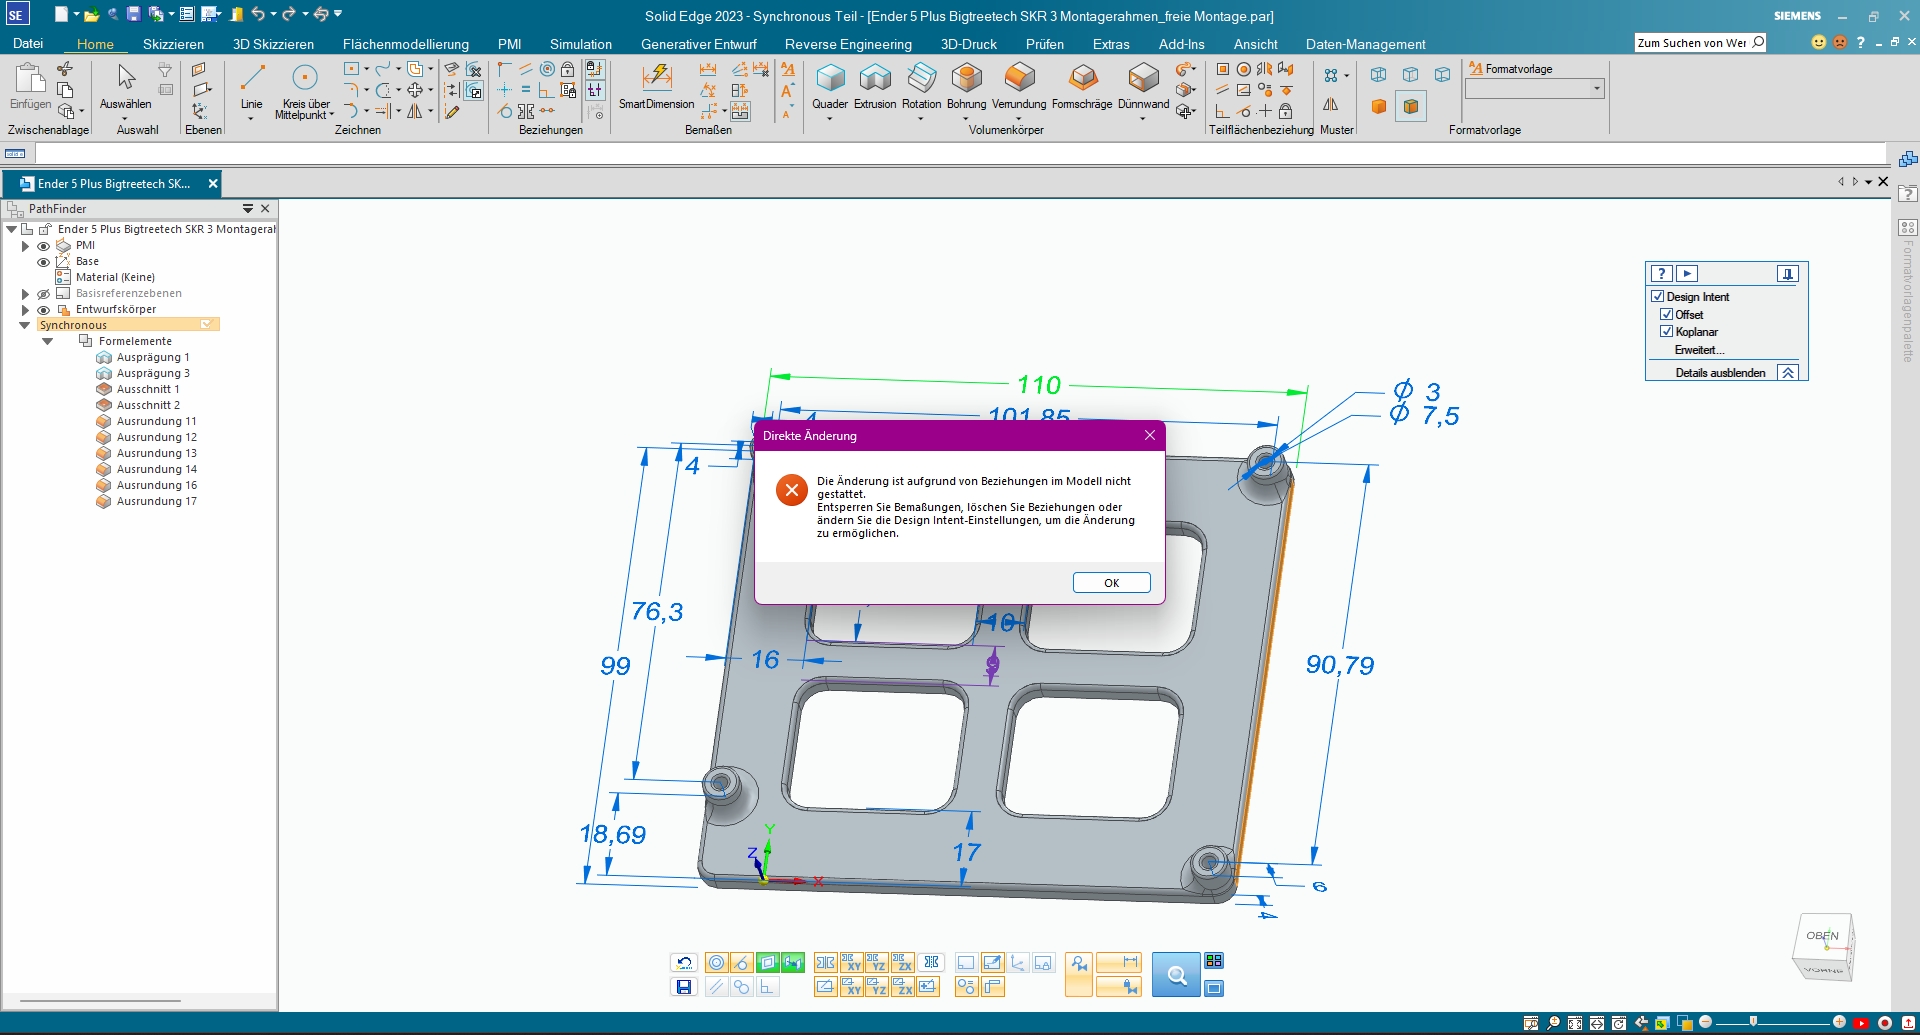
Task: Open the Home ribbon tab
Action: click(95, 44)
